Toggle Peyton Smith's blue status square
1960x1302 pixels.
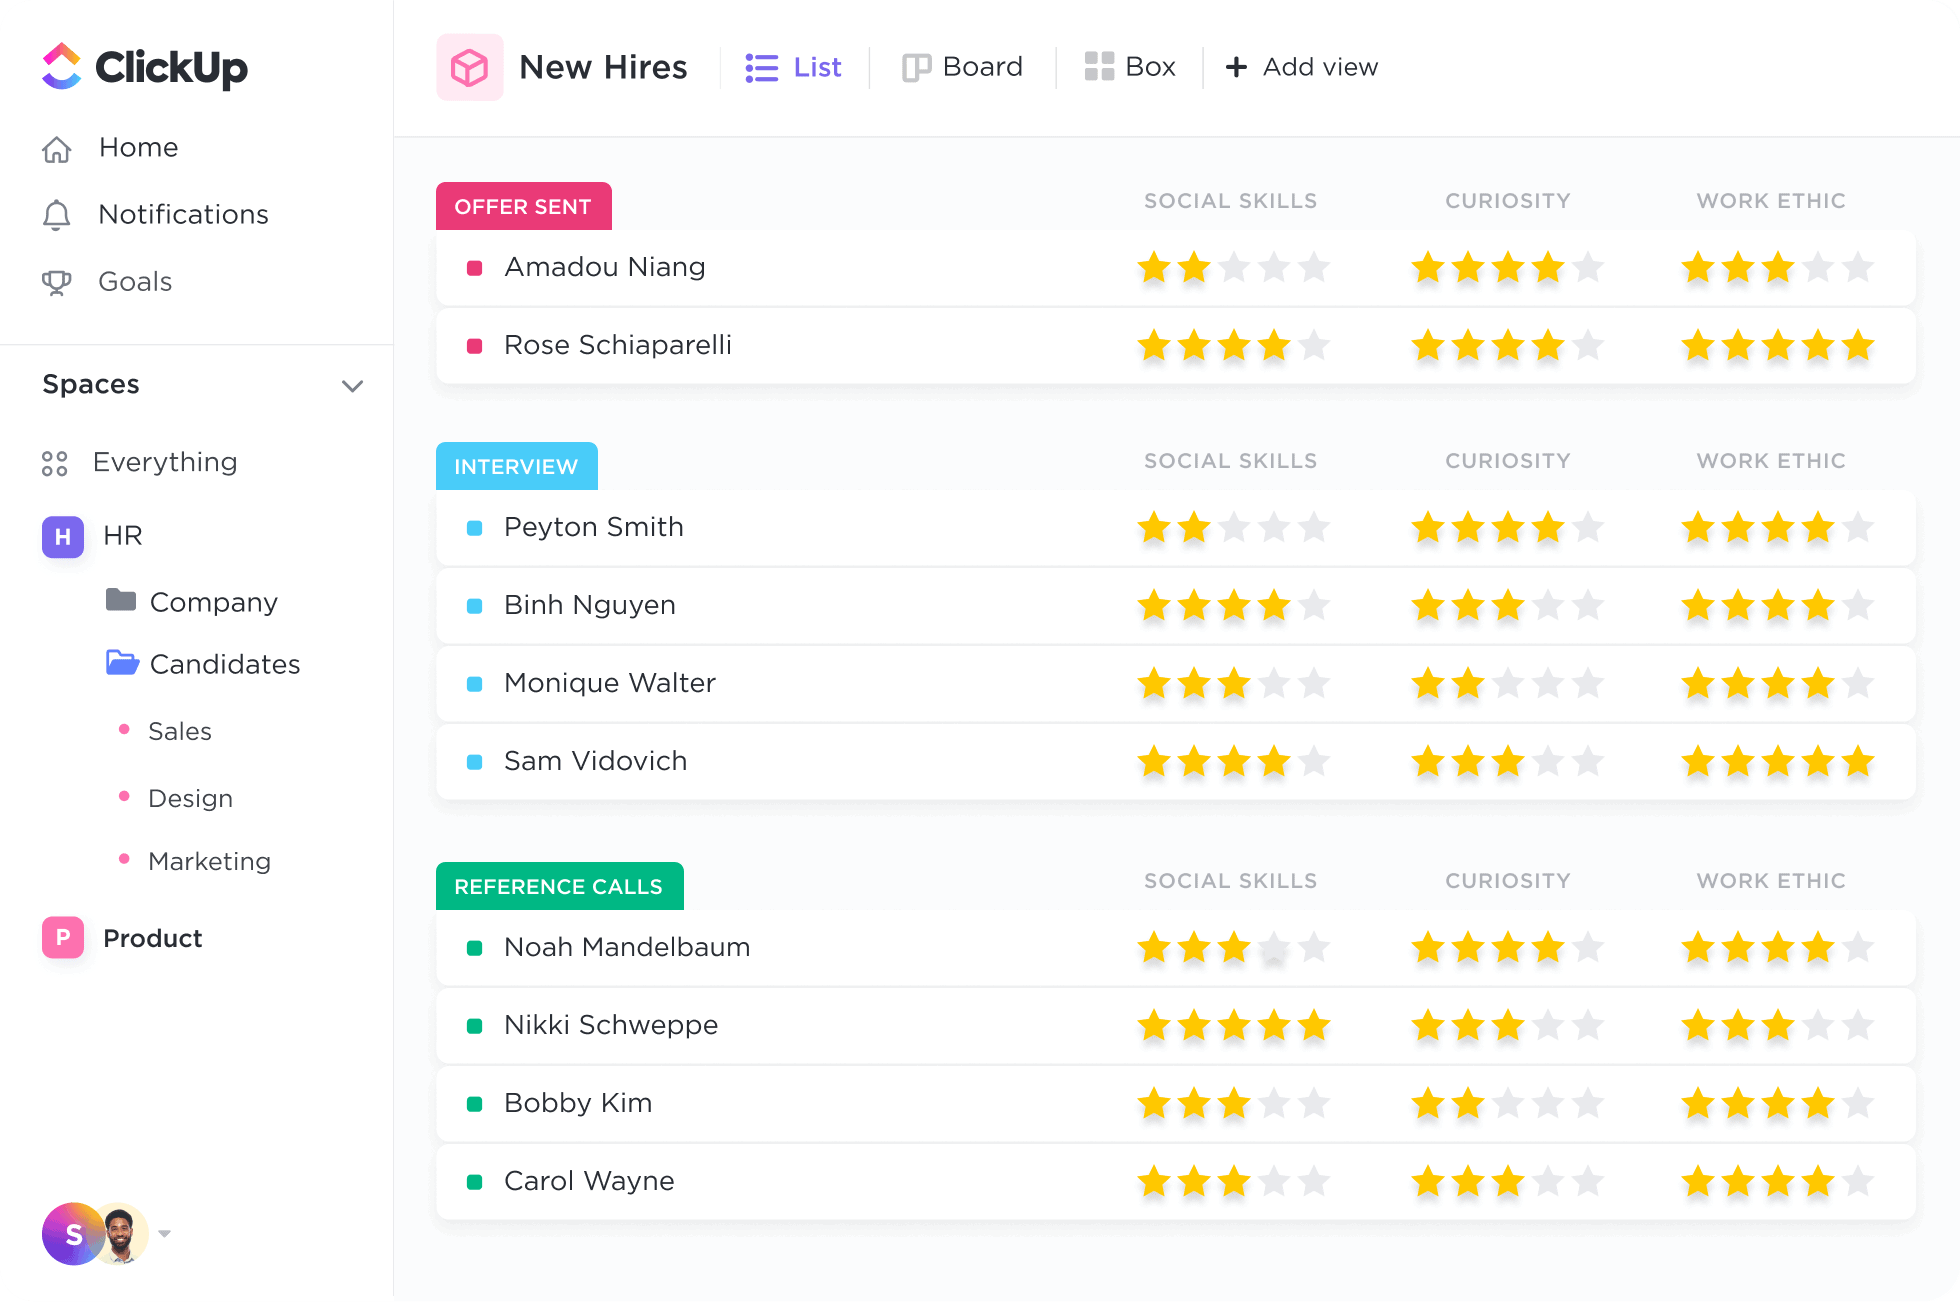pyautogui.click(x=475, y=528)
